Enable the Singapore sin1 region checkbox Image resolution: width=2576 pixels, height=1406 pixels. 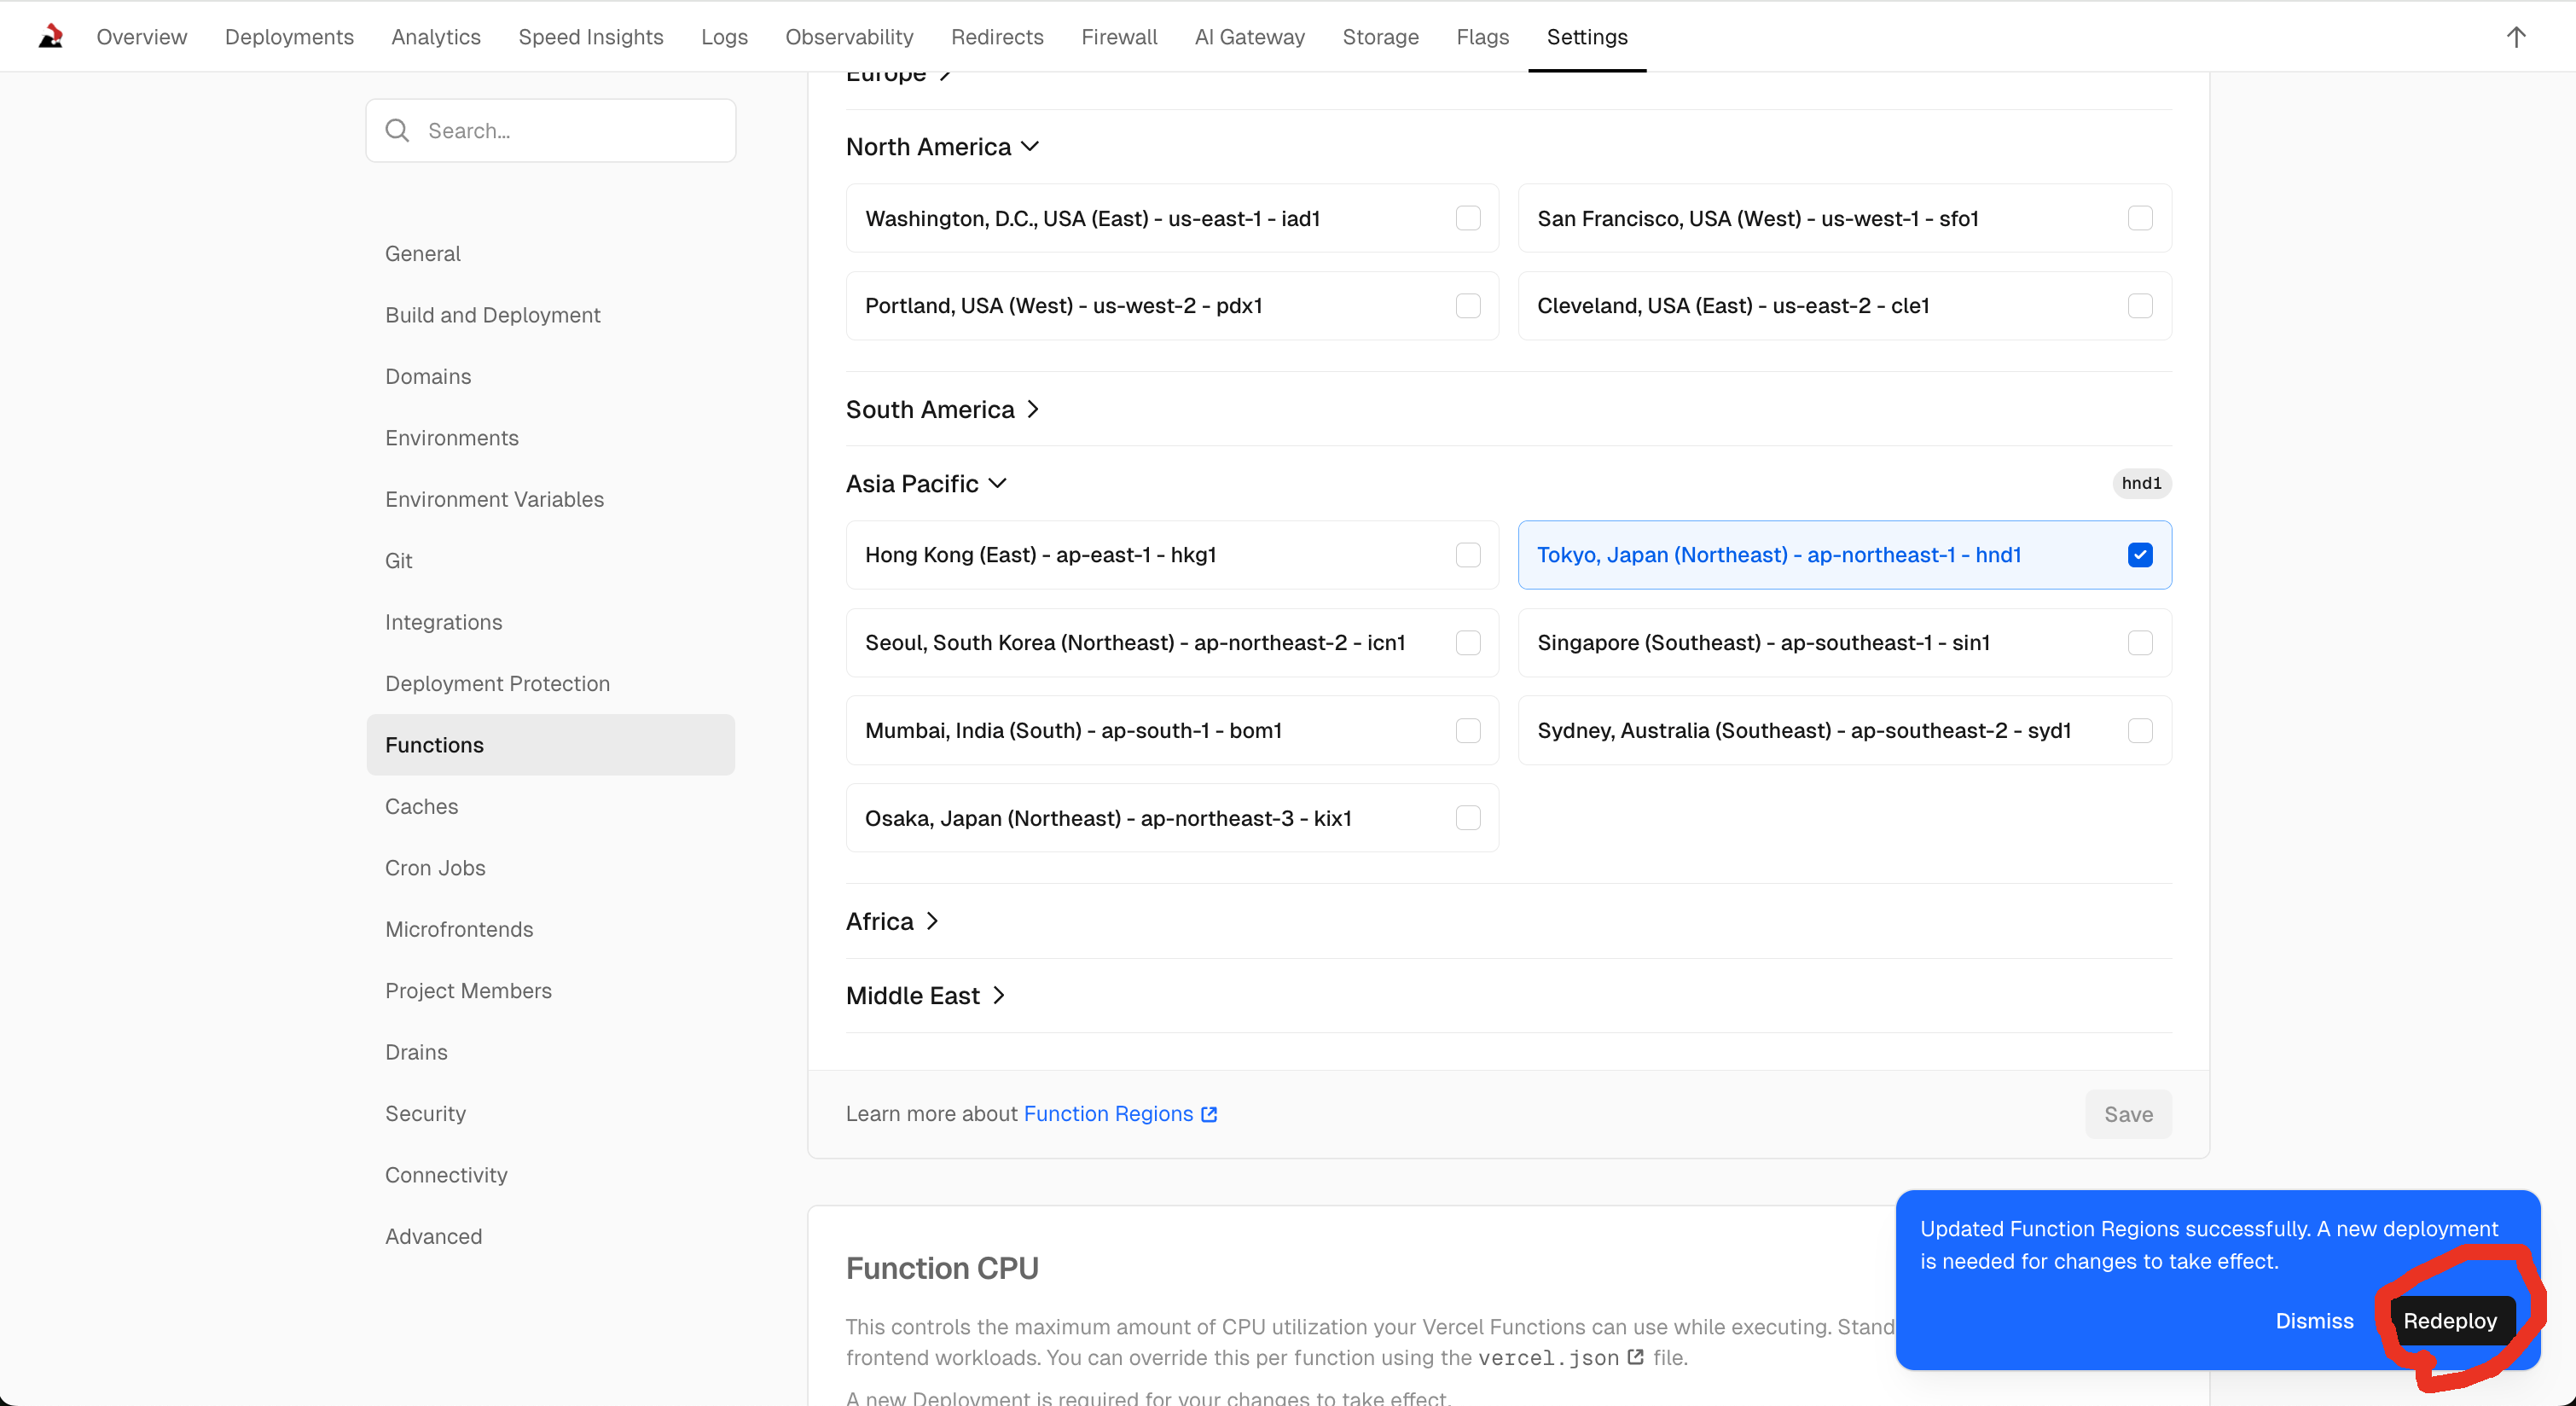pyautogui.click(x=2140, y=643)
